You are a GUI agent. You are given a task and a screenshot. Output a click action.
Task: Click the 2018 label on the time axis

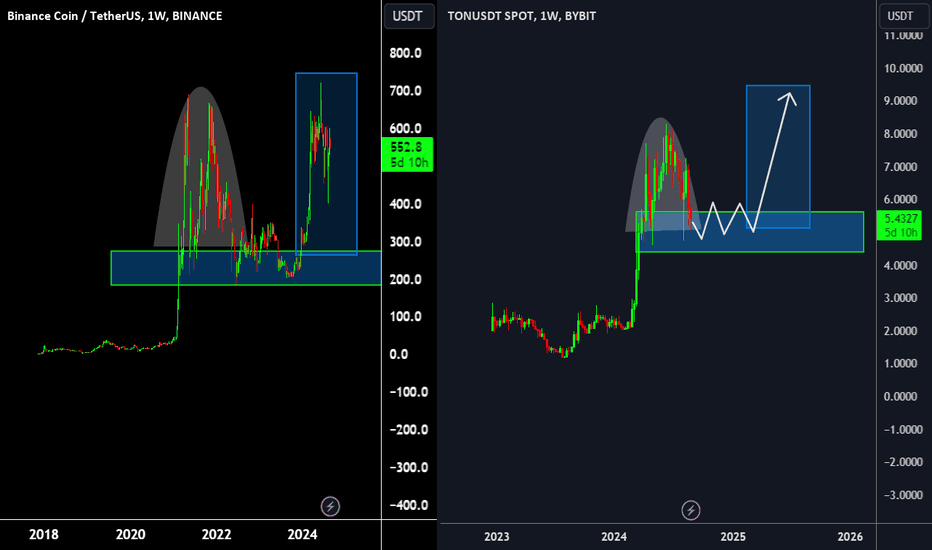tap(44, 535)
